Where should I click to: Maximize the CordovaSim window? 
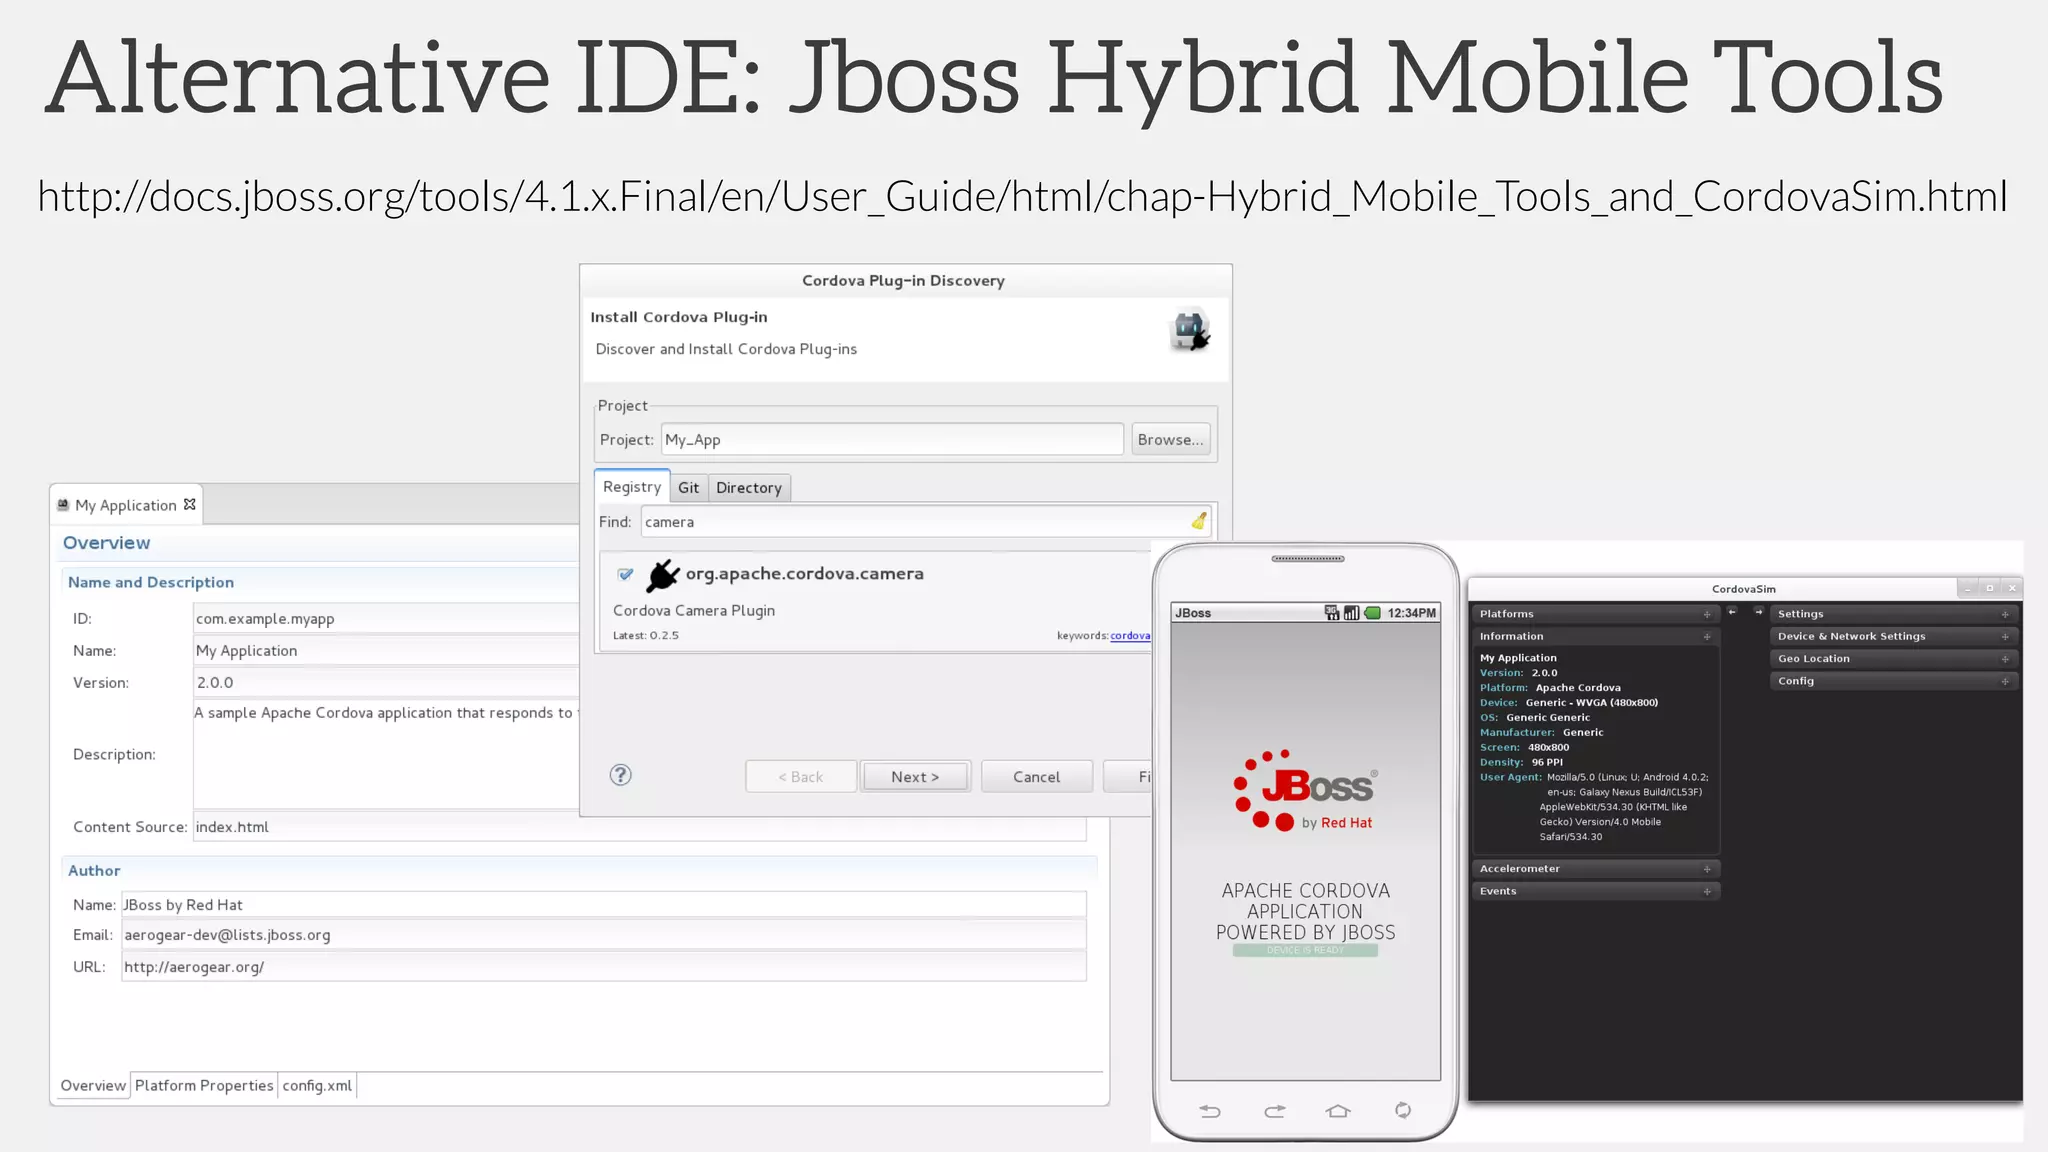pyautogui.click(x=1990, y=588)
